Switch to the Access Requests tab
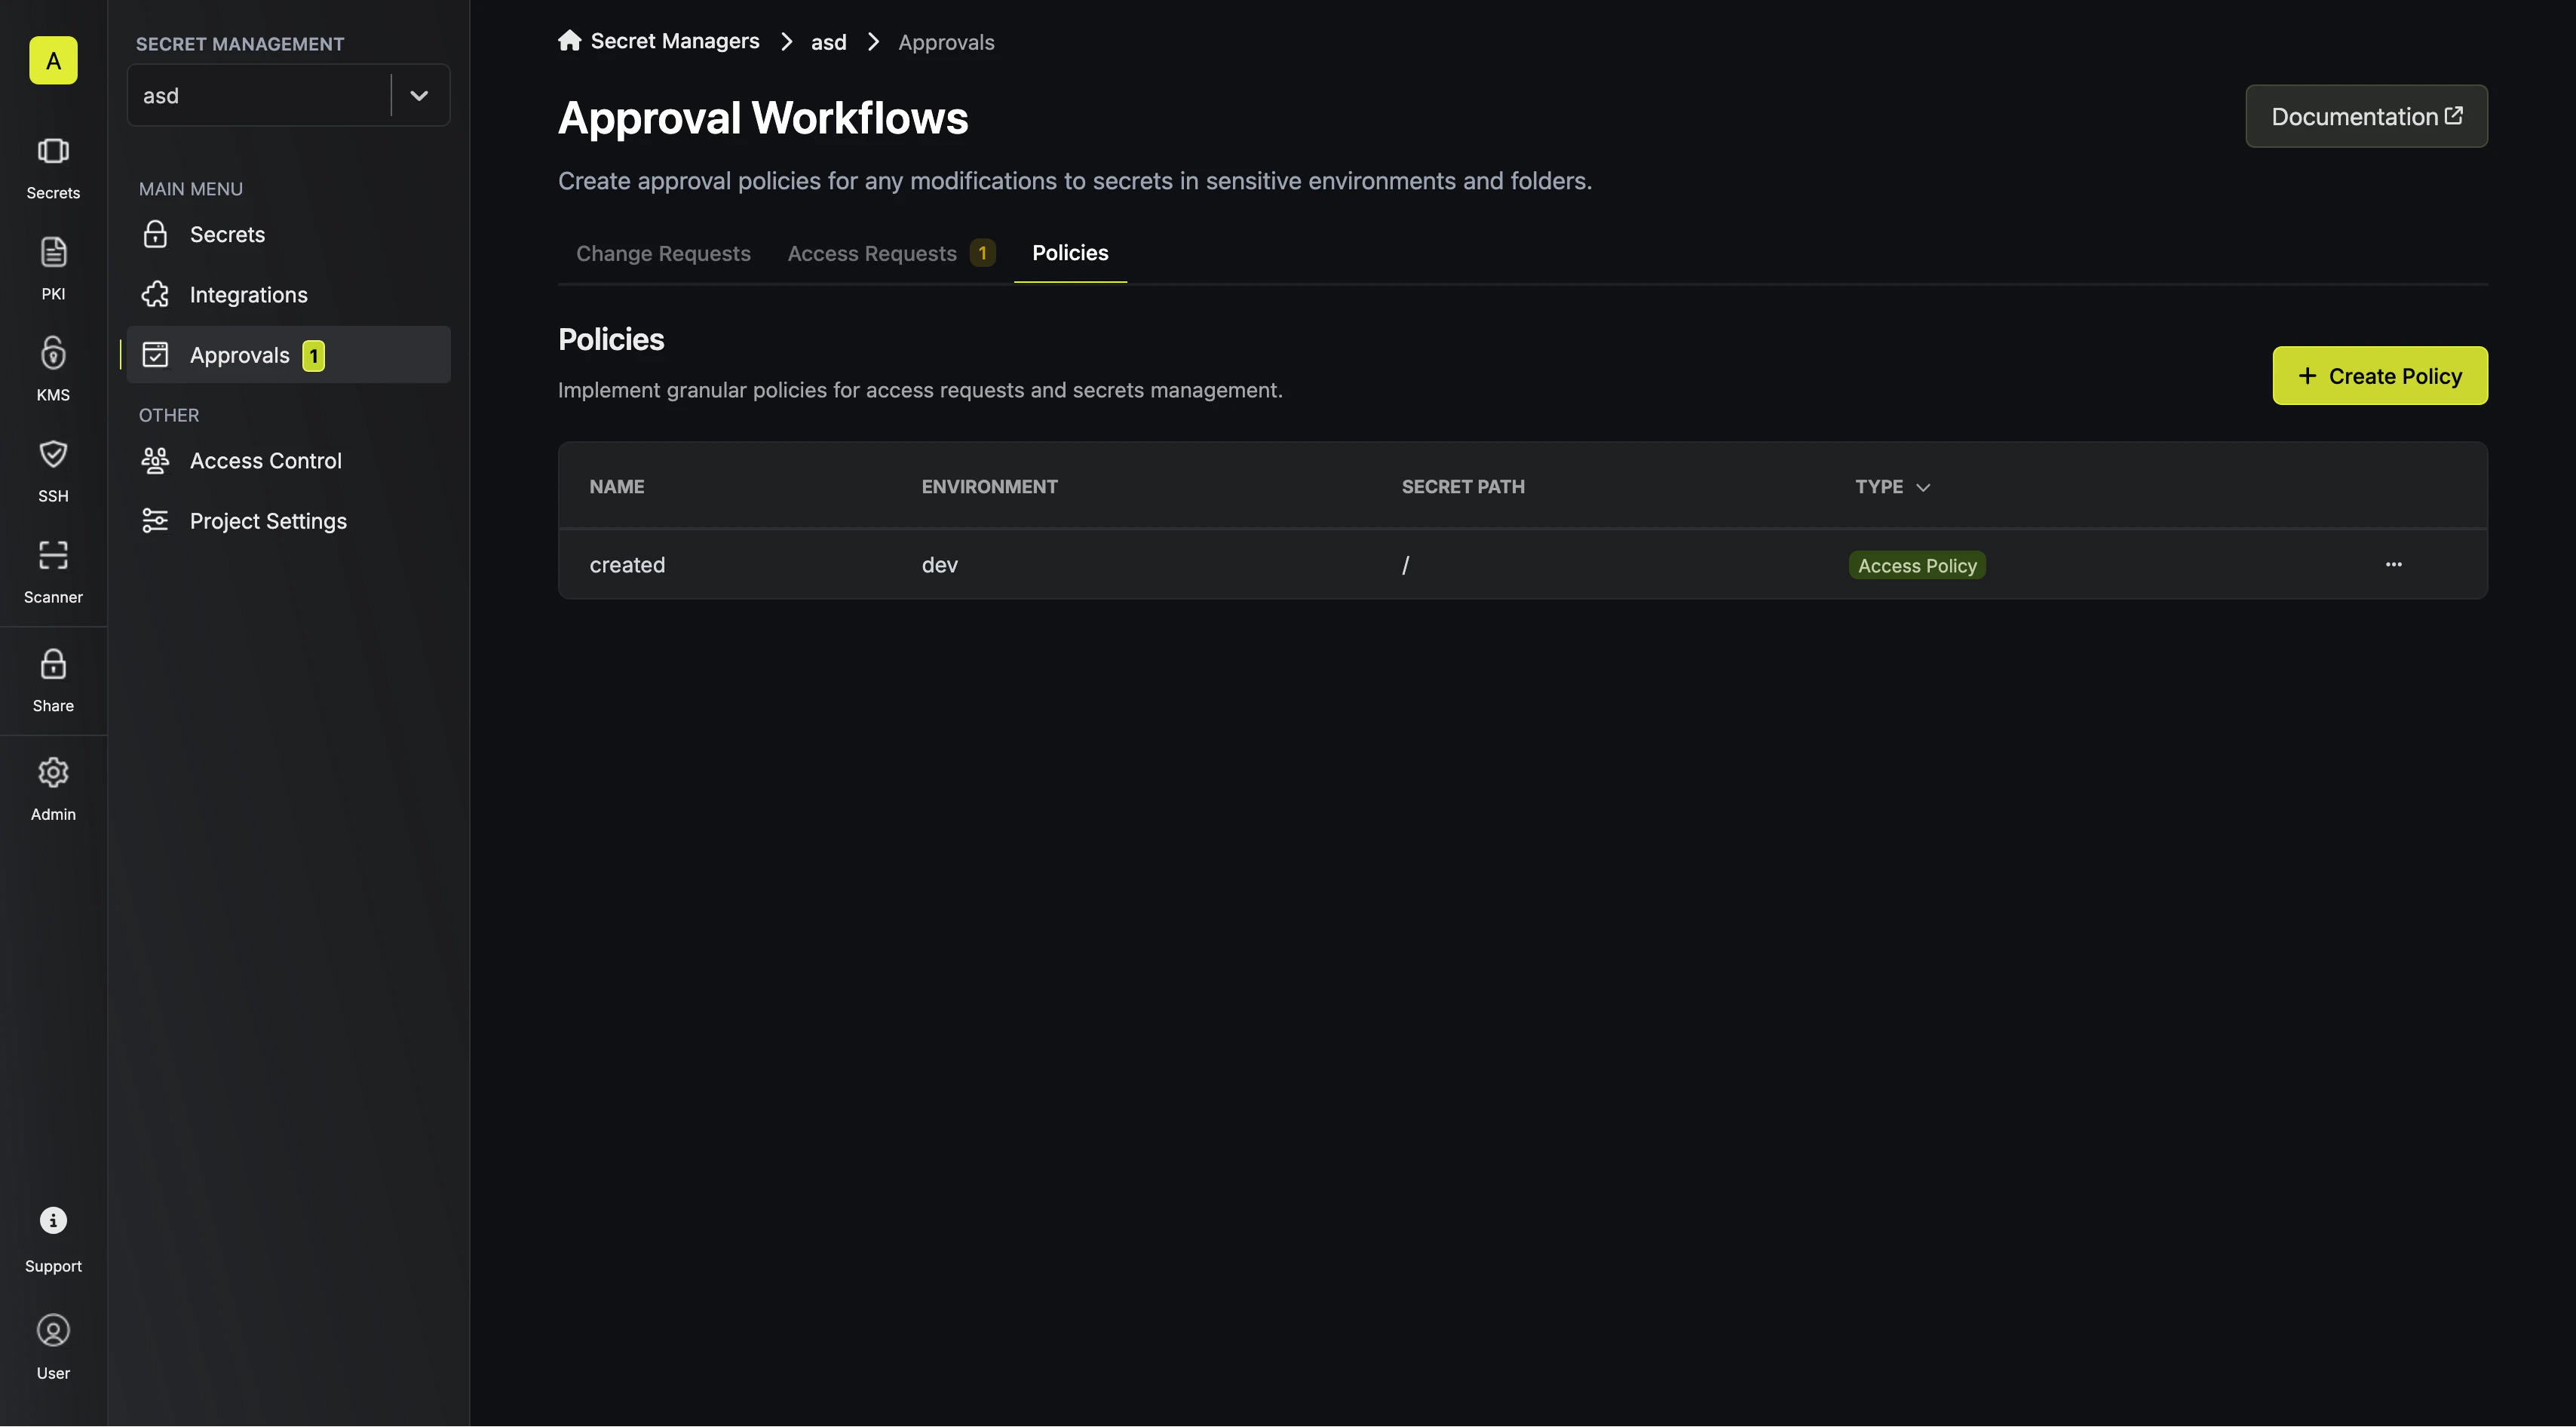Screen dimensions: 2576x1427 point(891,253)
